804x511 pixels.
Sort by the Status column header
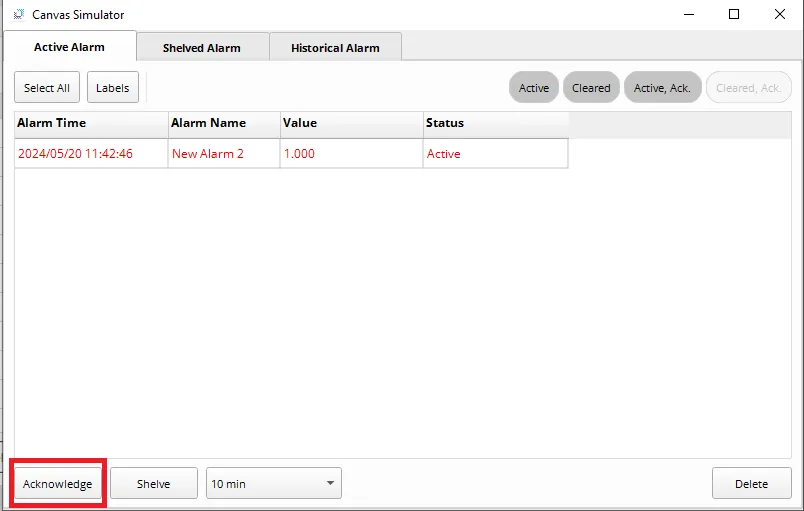click(495, 123)
